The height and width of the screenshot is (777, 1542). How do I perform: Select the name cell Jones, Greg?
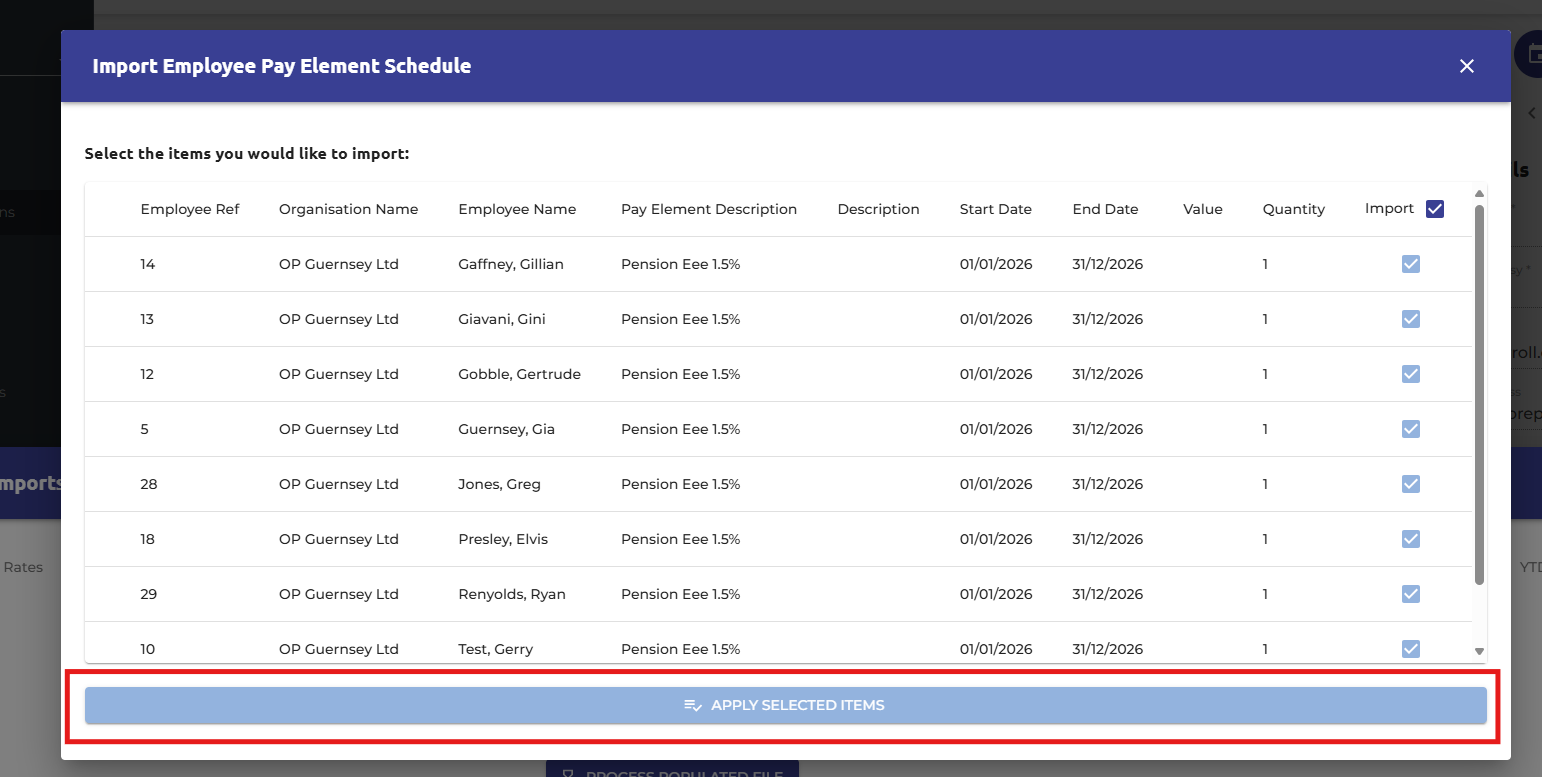click(499, 484)
